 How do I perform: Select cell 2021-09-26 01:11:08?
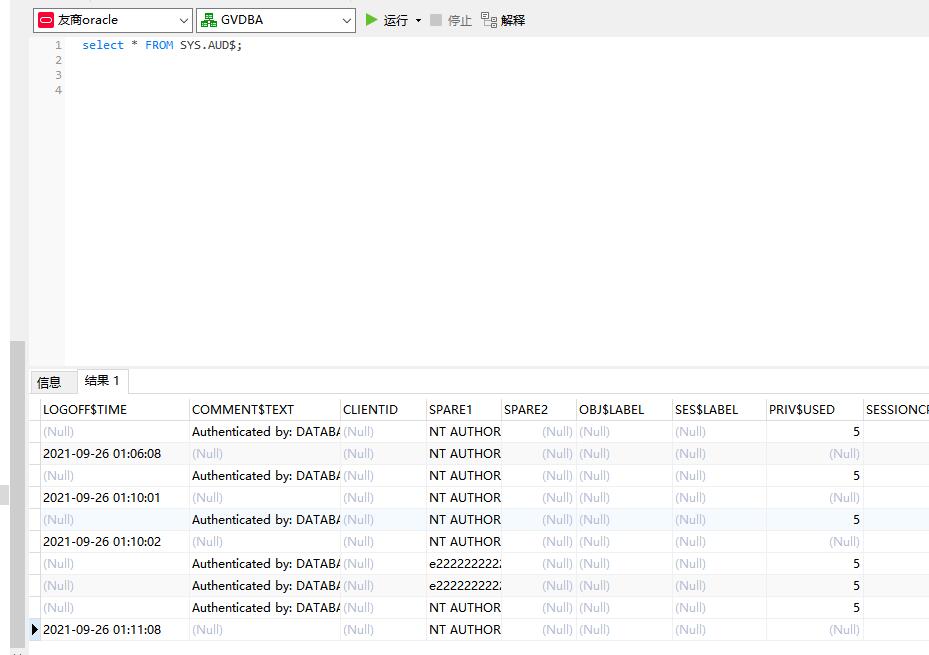tap(115, 630)
